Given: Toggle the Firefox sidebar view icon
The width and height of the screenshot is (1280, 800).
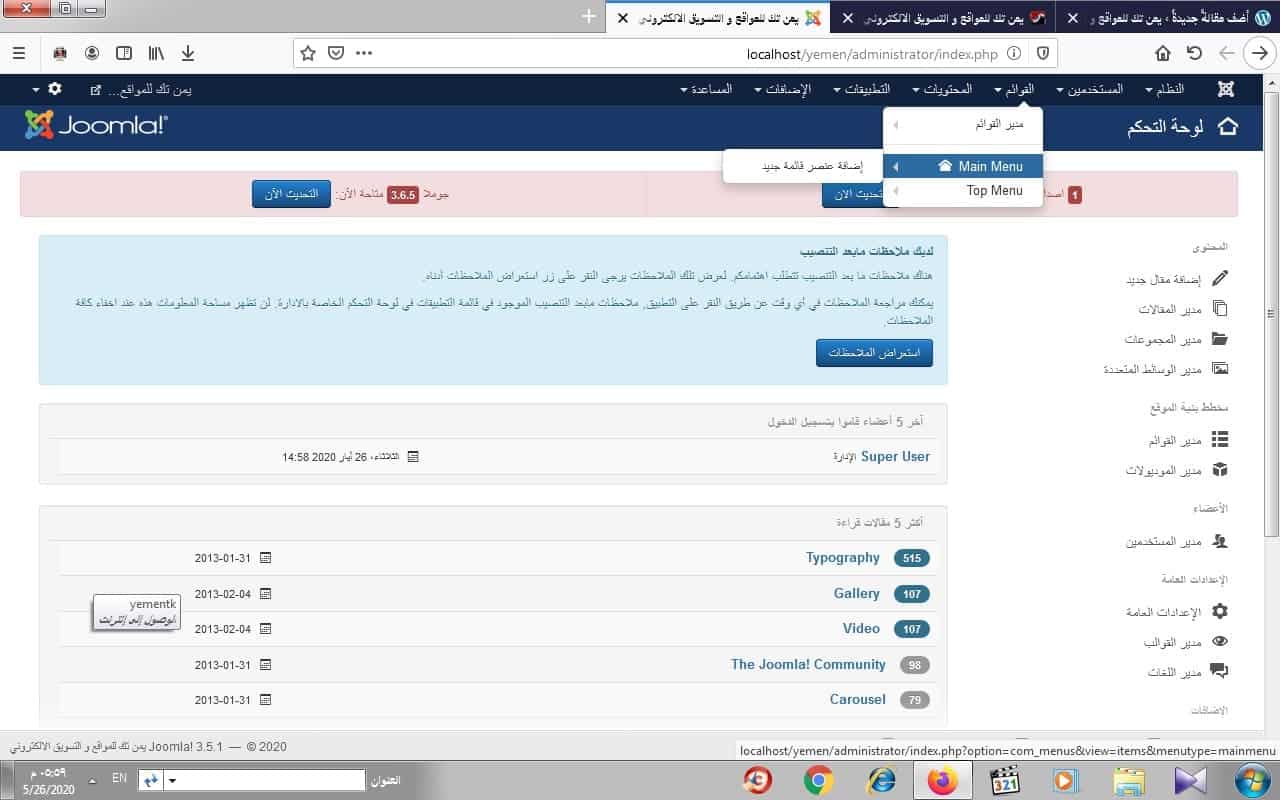Looking at the screenshot, I should pyautogui.click(x=124, y=53).
